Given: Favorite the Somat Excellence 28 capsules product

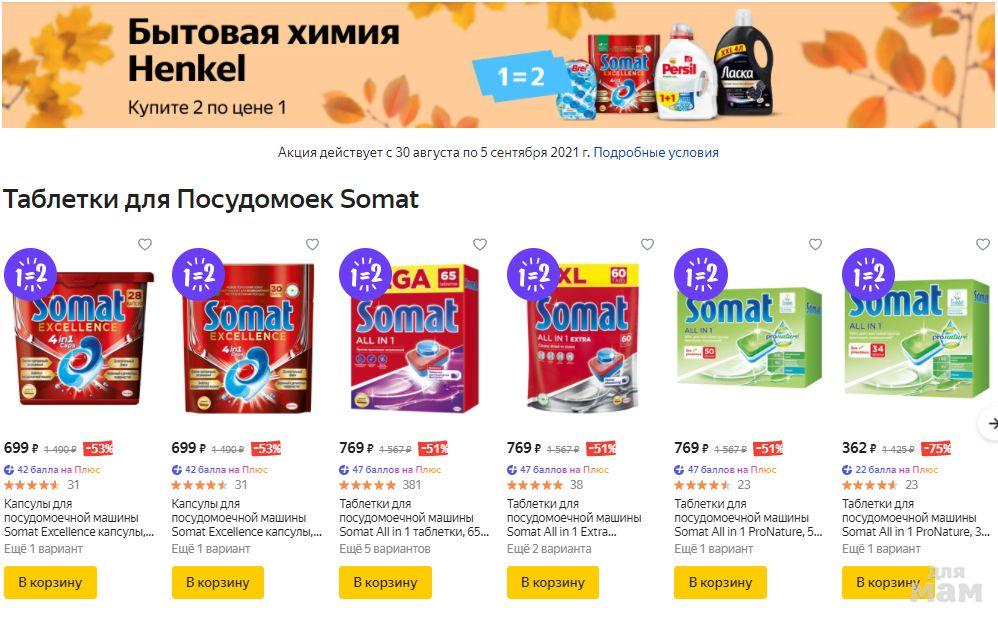Looking at the screenshot, I should click(x=145, y=244).
